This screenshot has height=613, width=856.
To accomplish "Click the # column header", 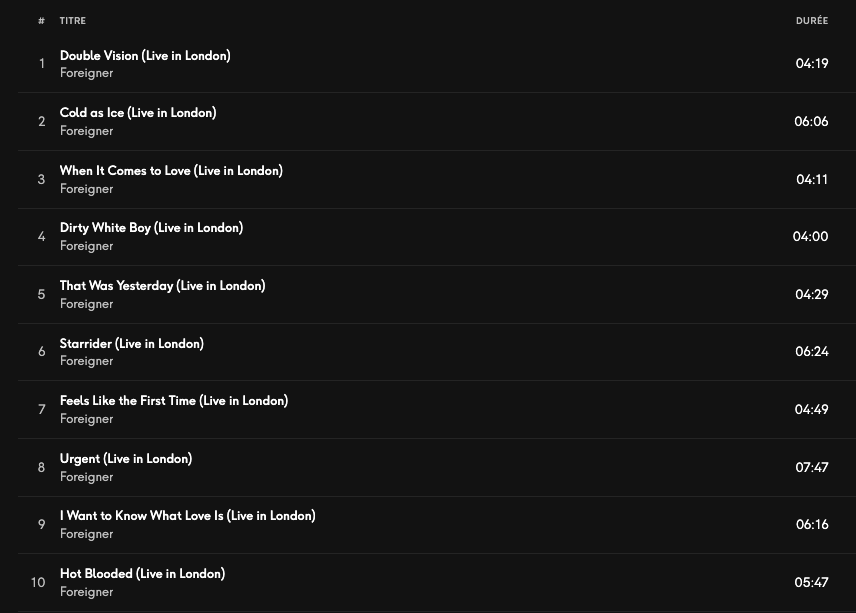I will (x=41, y=21).
